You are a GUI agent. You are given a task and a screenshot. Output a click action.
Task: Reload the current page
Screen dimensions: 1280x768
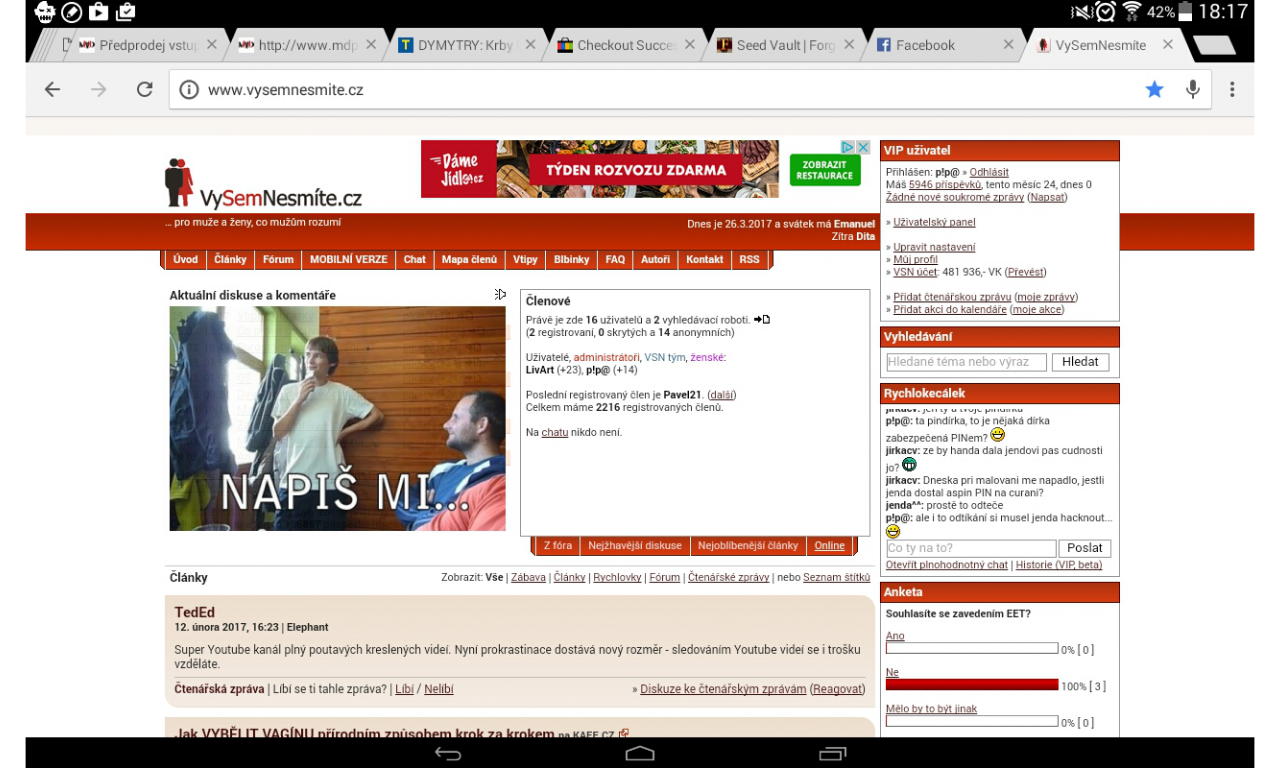coord(145,90)
